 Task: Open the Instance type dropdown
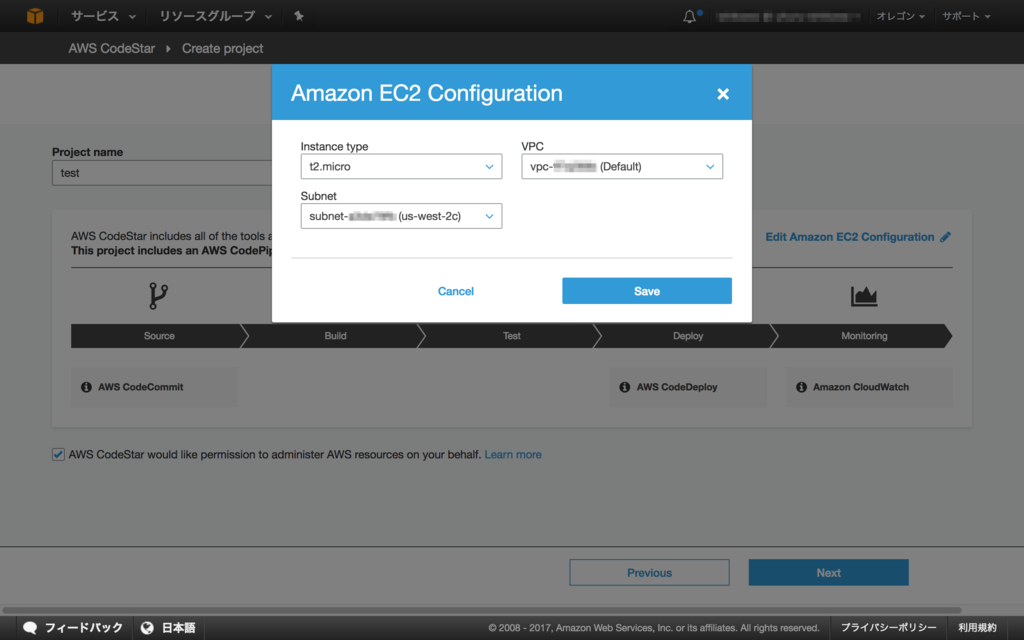pos(401,167)
